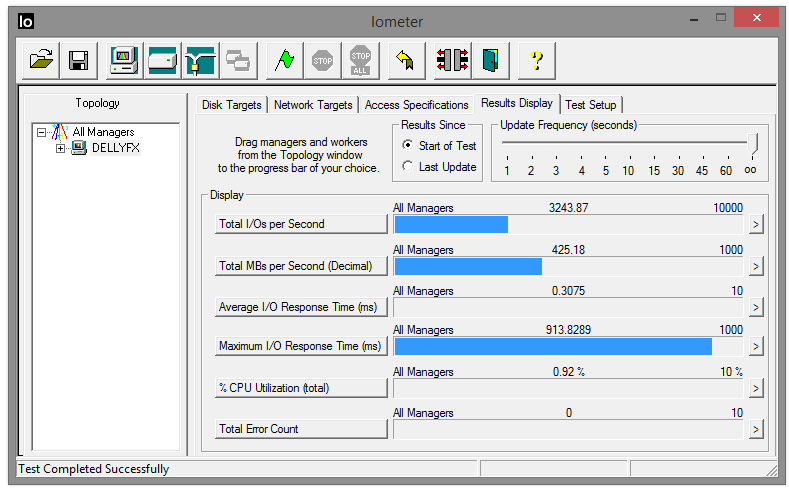
Task: Save the test configuration (floppy icon)
Action: [78, 60]
